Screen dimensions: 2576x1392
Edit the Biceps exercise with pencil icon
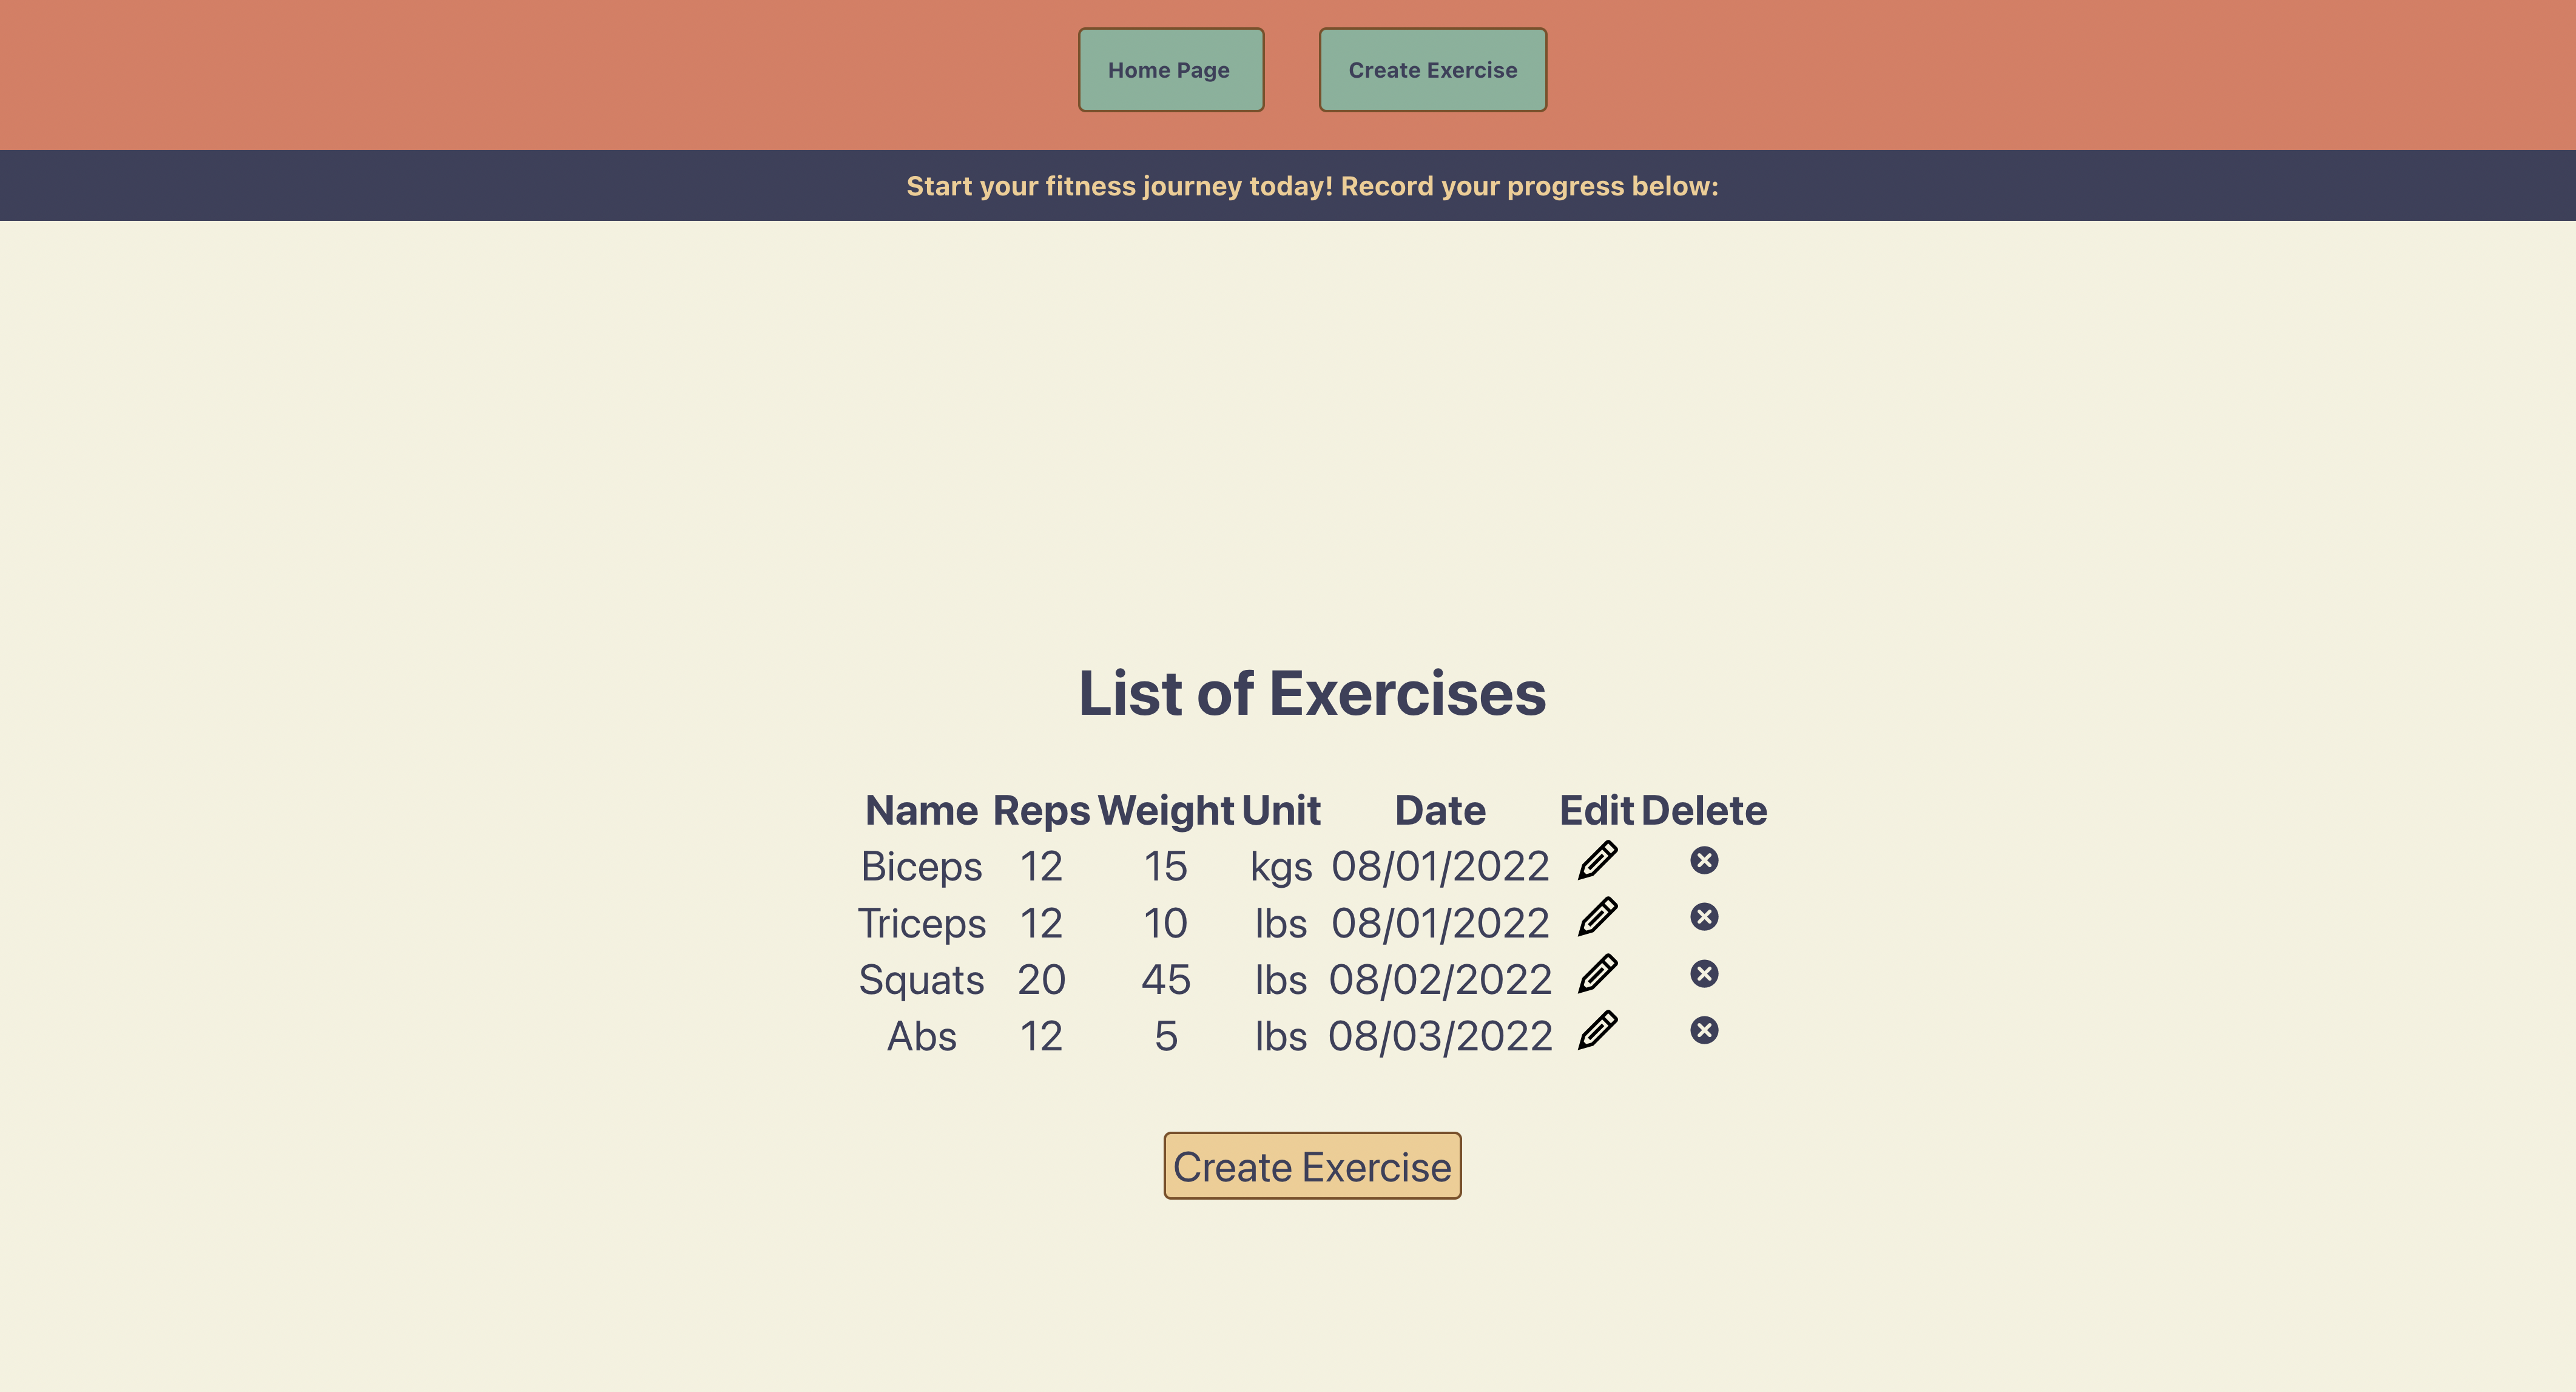pos(1597,861)
